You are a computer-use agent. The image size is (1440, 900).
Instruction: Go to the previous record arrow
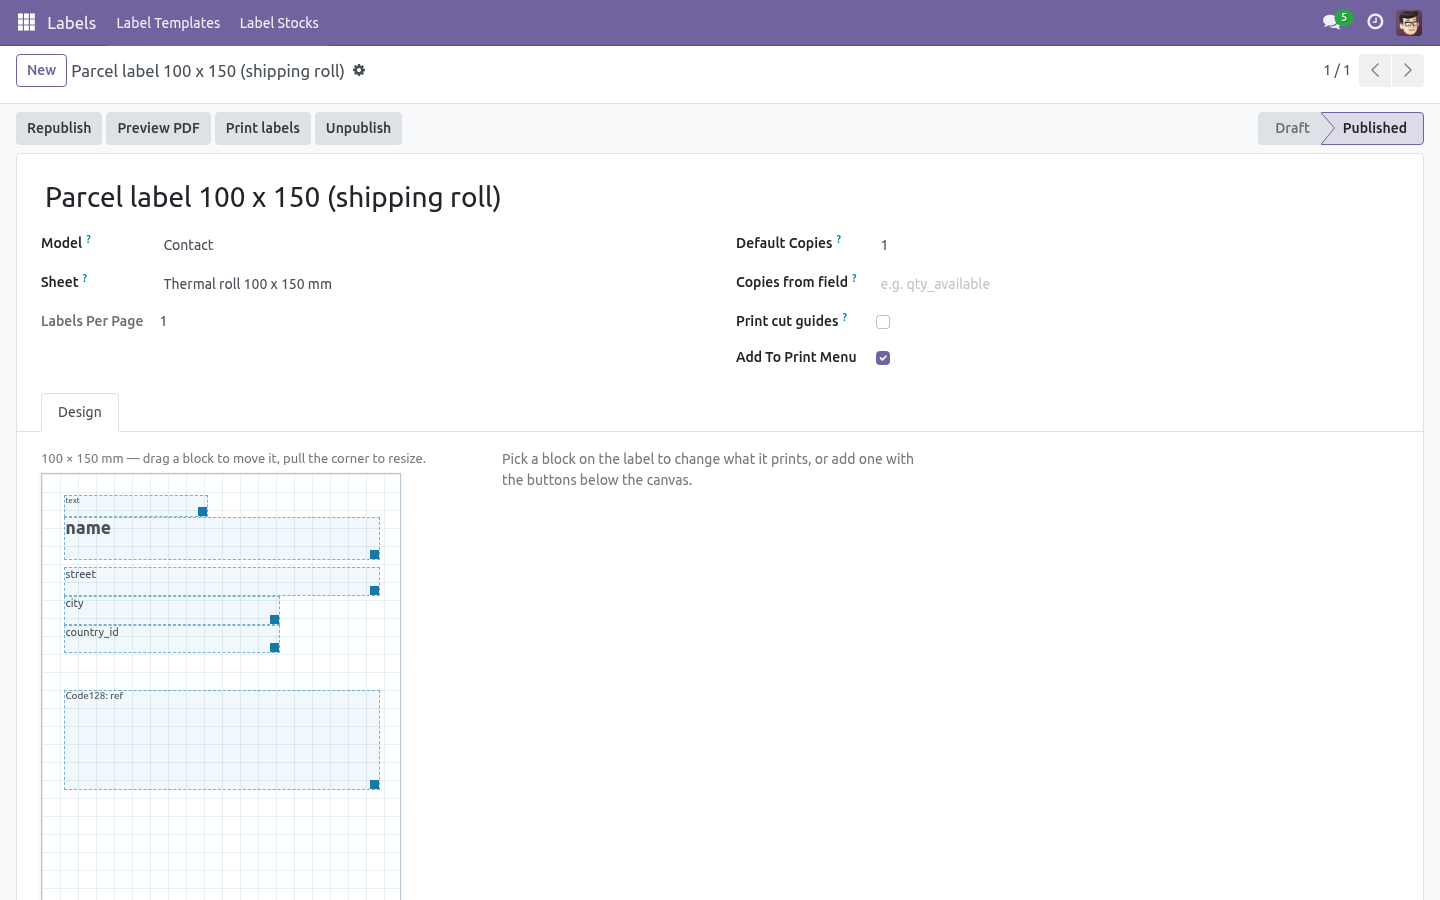pos(1375,71)
